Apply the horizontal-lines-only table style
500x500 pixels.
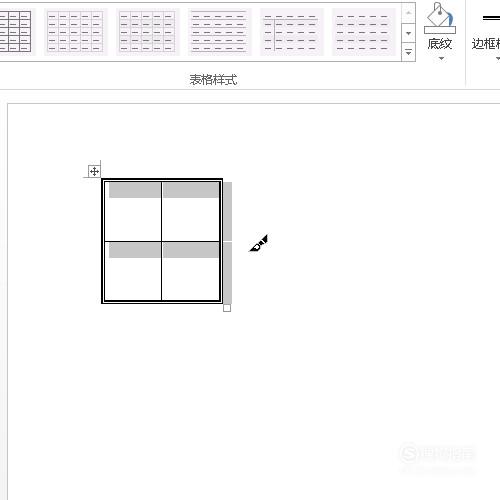(x=219, y=32)
